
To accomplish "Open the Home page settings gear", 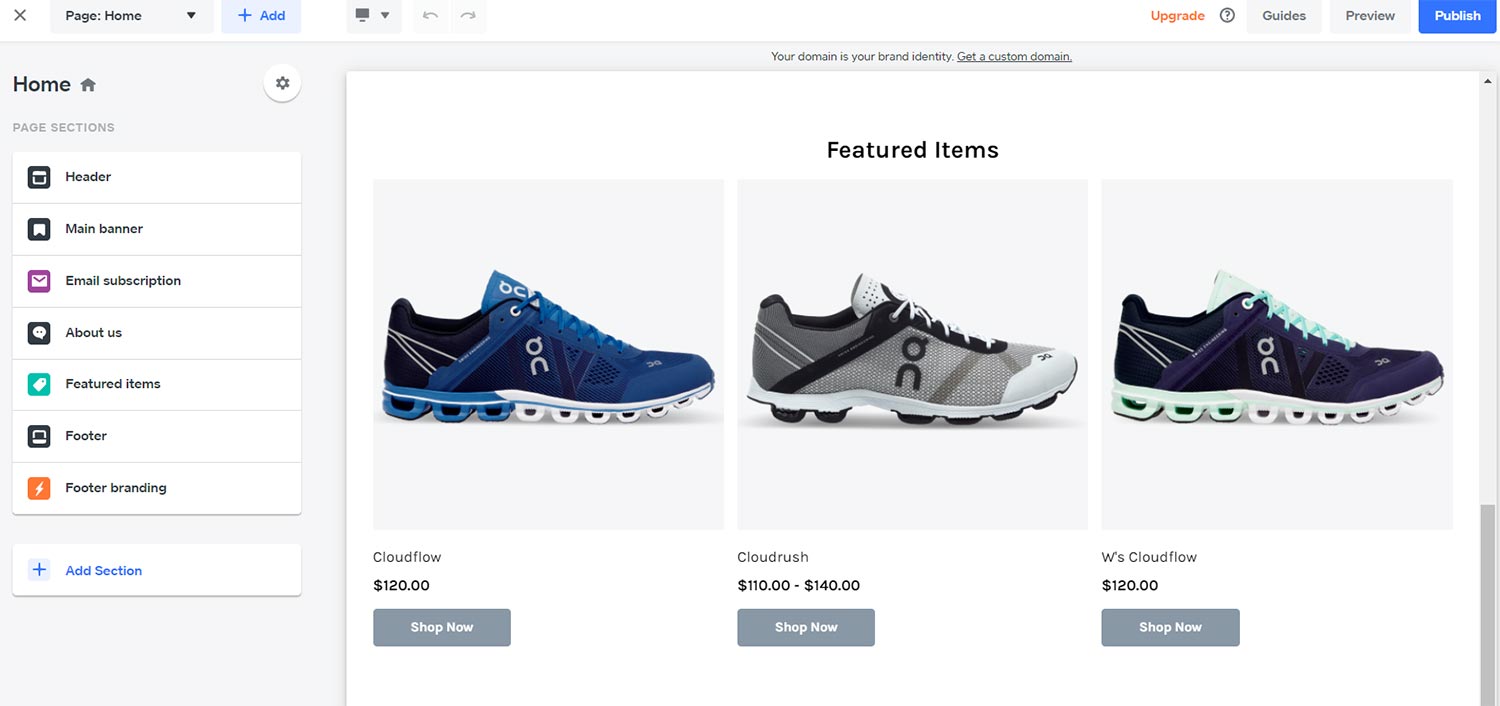I will (x=282, y=83).
